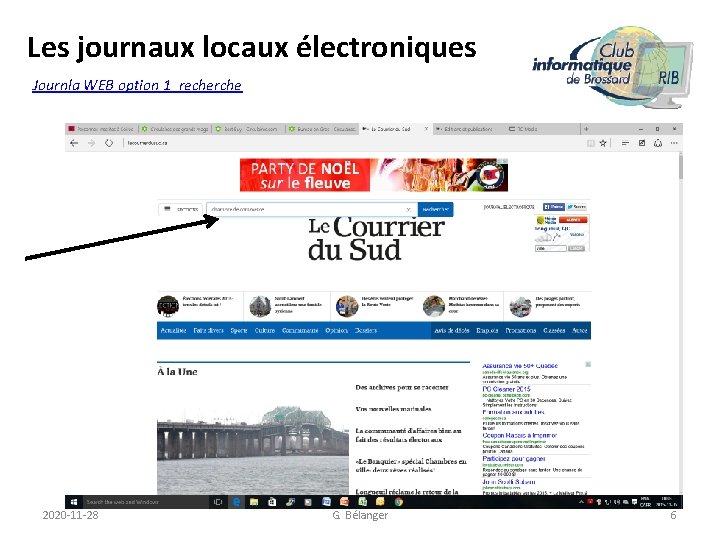Open Excel from the taskbar

362,502
